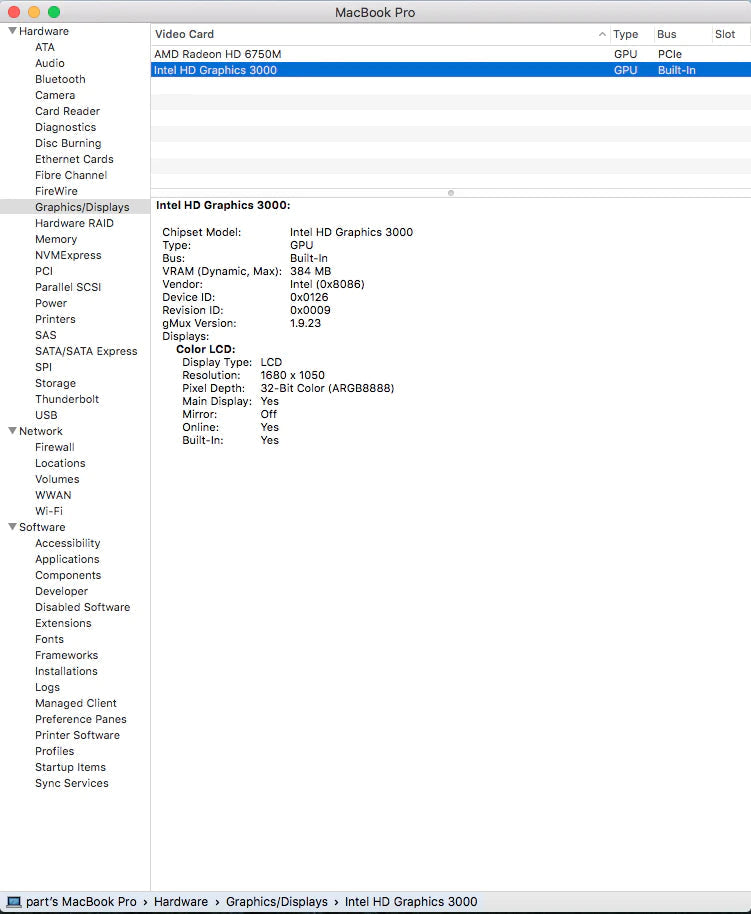Click the Slot column header

725,34
